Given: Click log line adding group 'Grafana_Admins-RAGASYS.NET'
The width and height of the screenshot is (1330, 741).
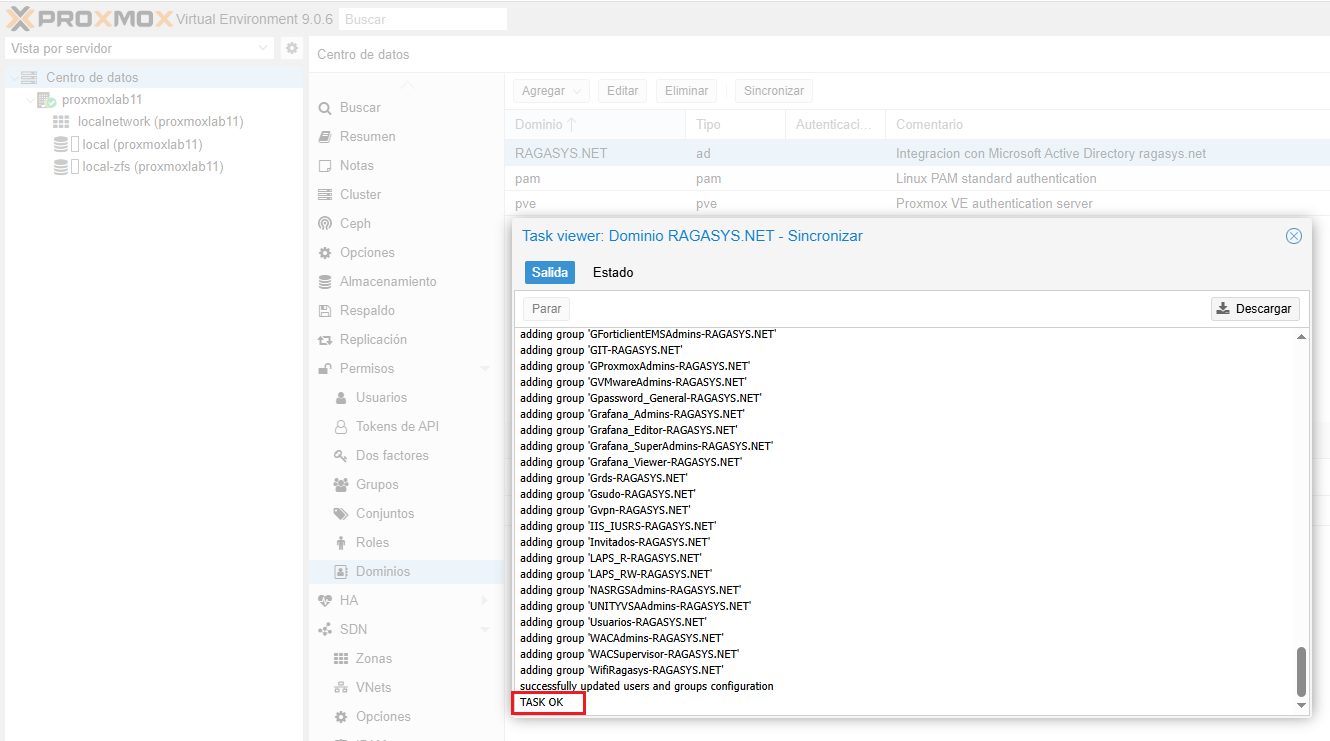Looking at the screenshot, I should pos(632,414).
